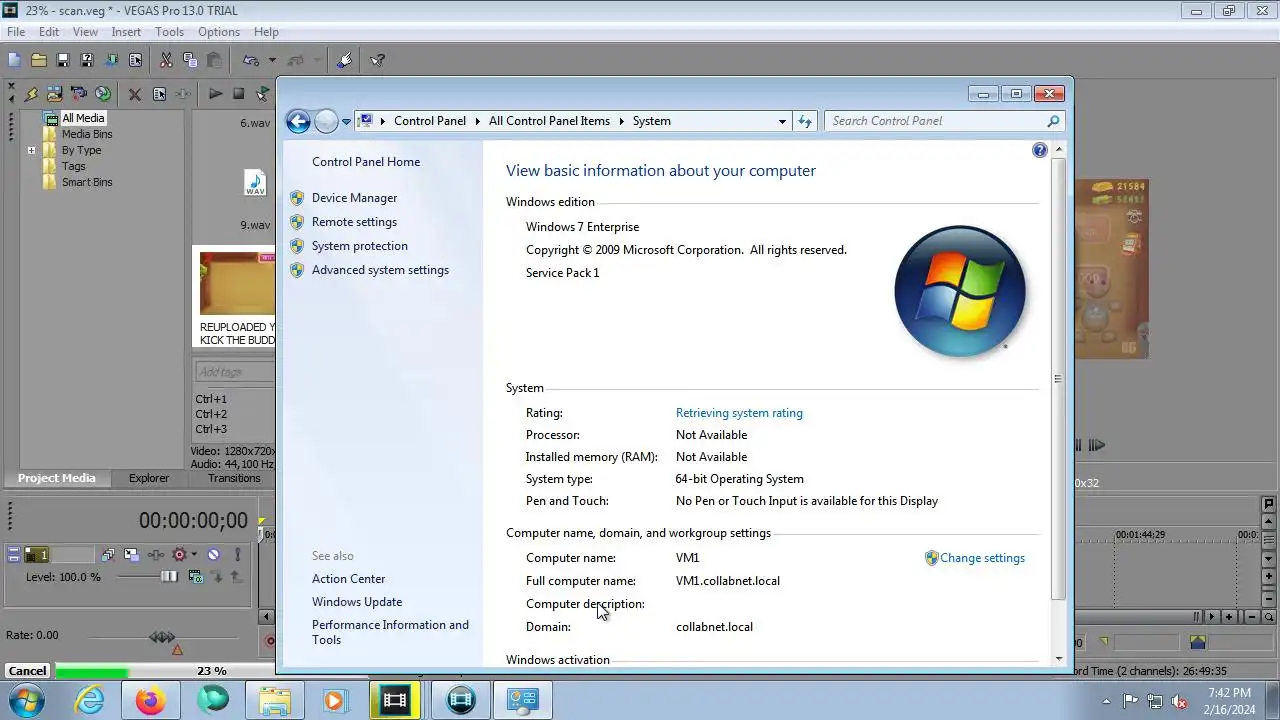Open the Edit menu in VEGAS

[x=49, y=32]
